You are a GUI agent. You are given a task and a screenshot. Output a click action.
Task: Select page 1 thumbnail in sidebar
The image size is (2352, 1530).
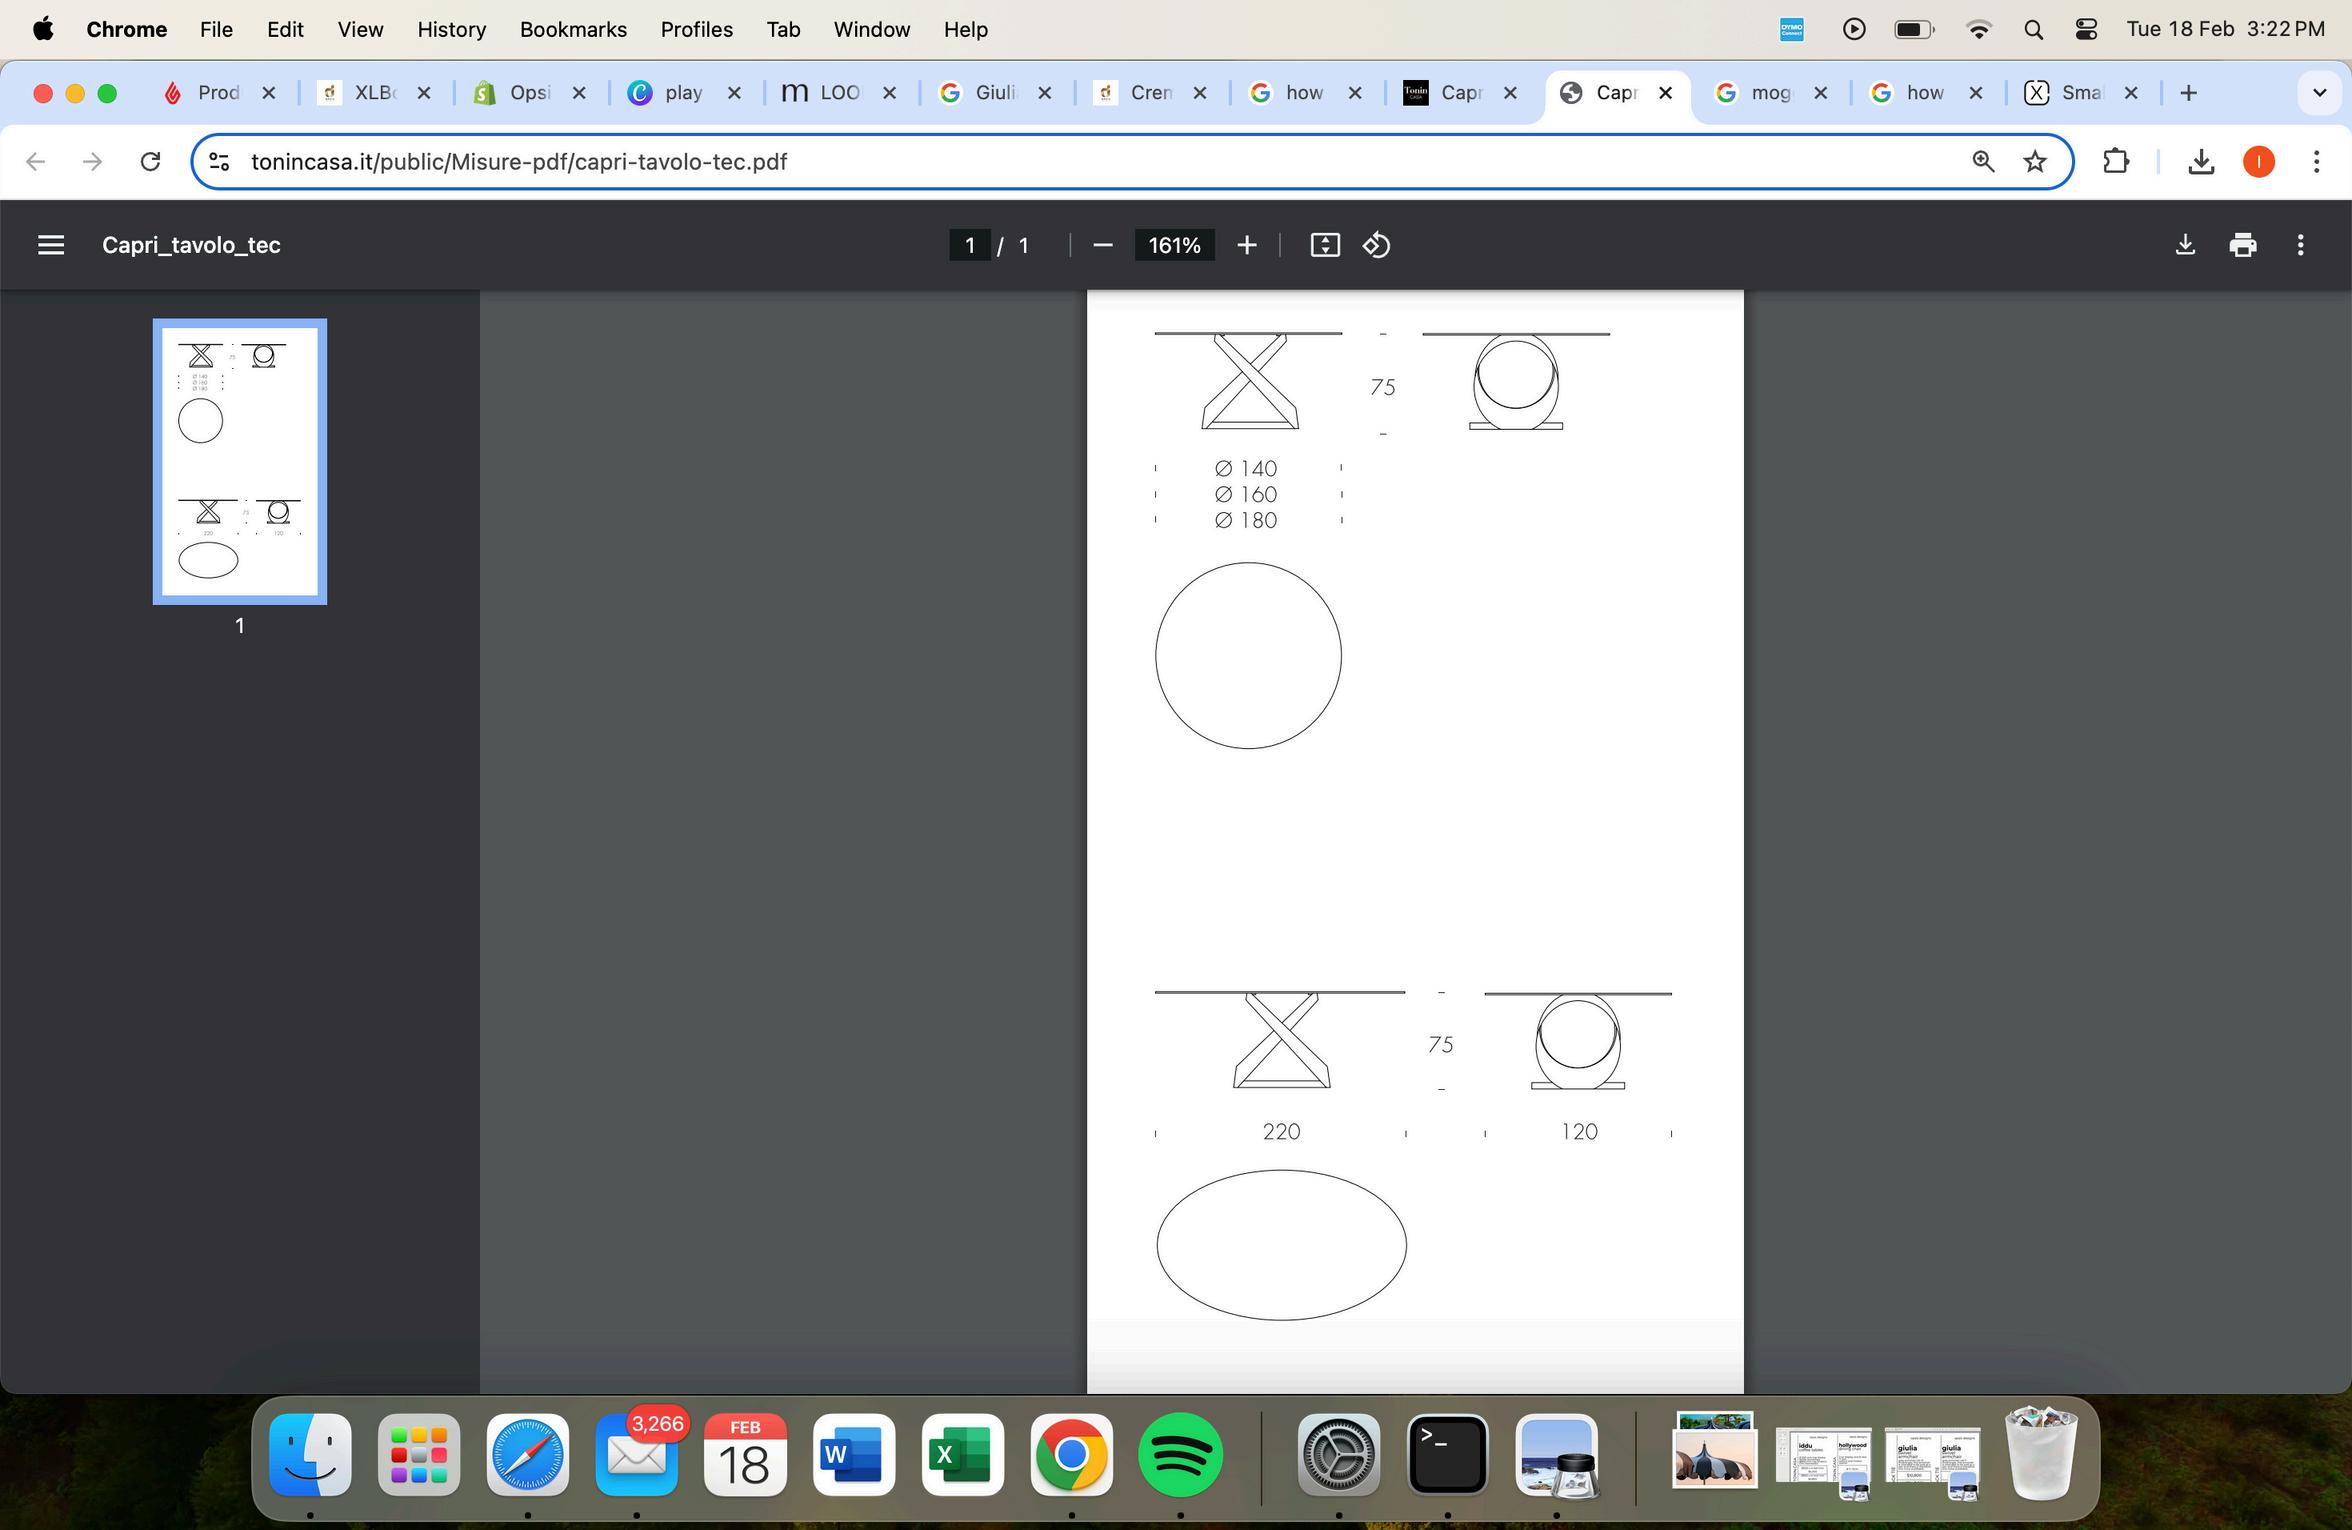[240, 461]
